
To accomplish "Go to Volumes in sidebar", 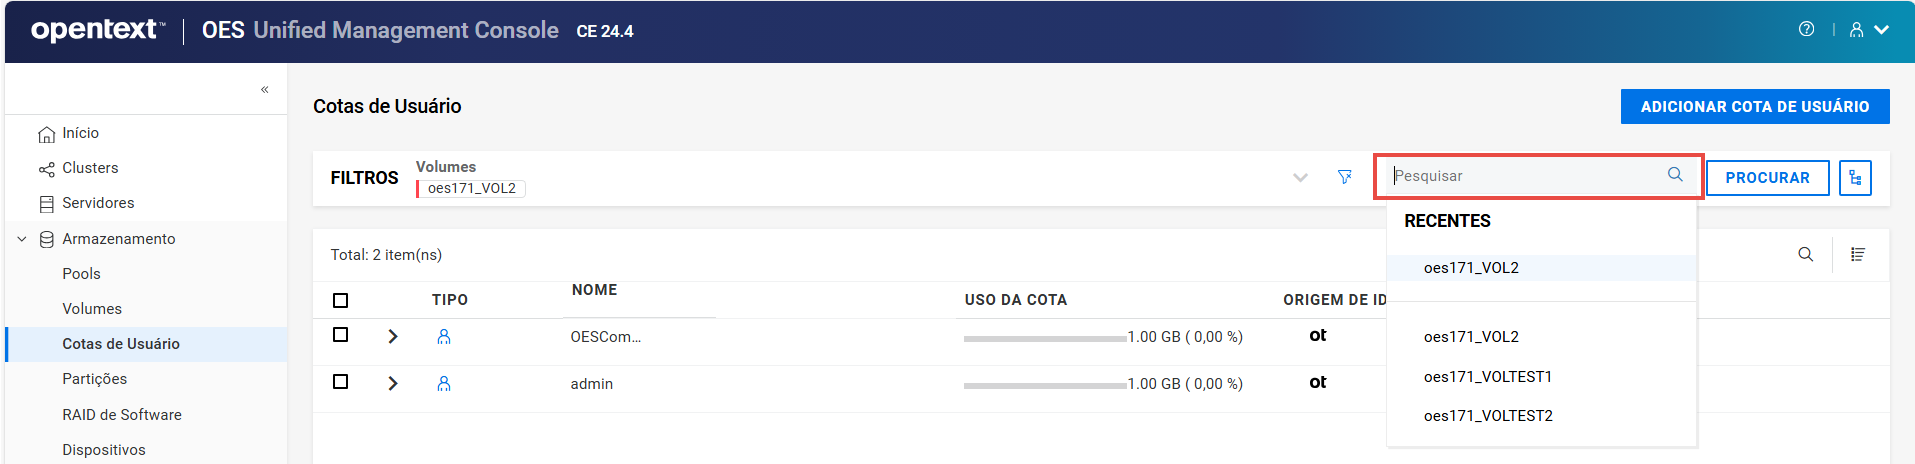I will pyautogui.click(x=92, y=309).
